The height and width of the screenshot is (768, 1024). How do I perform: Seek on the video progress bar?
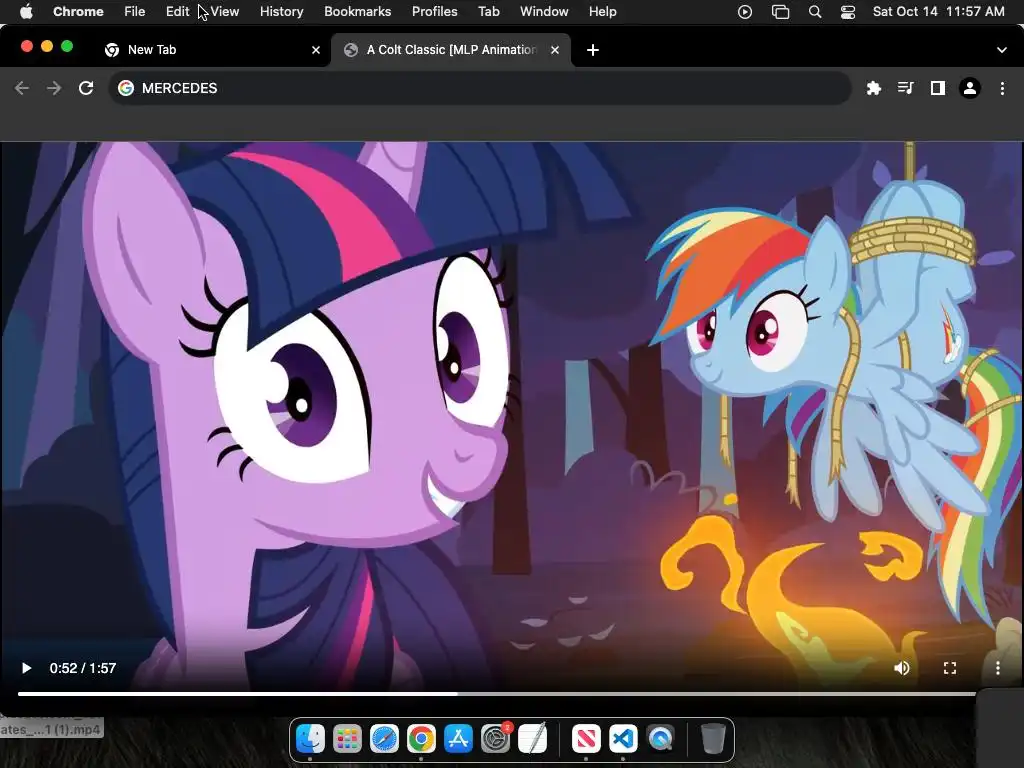497,694
